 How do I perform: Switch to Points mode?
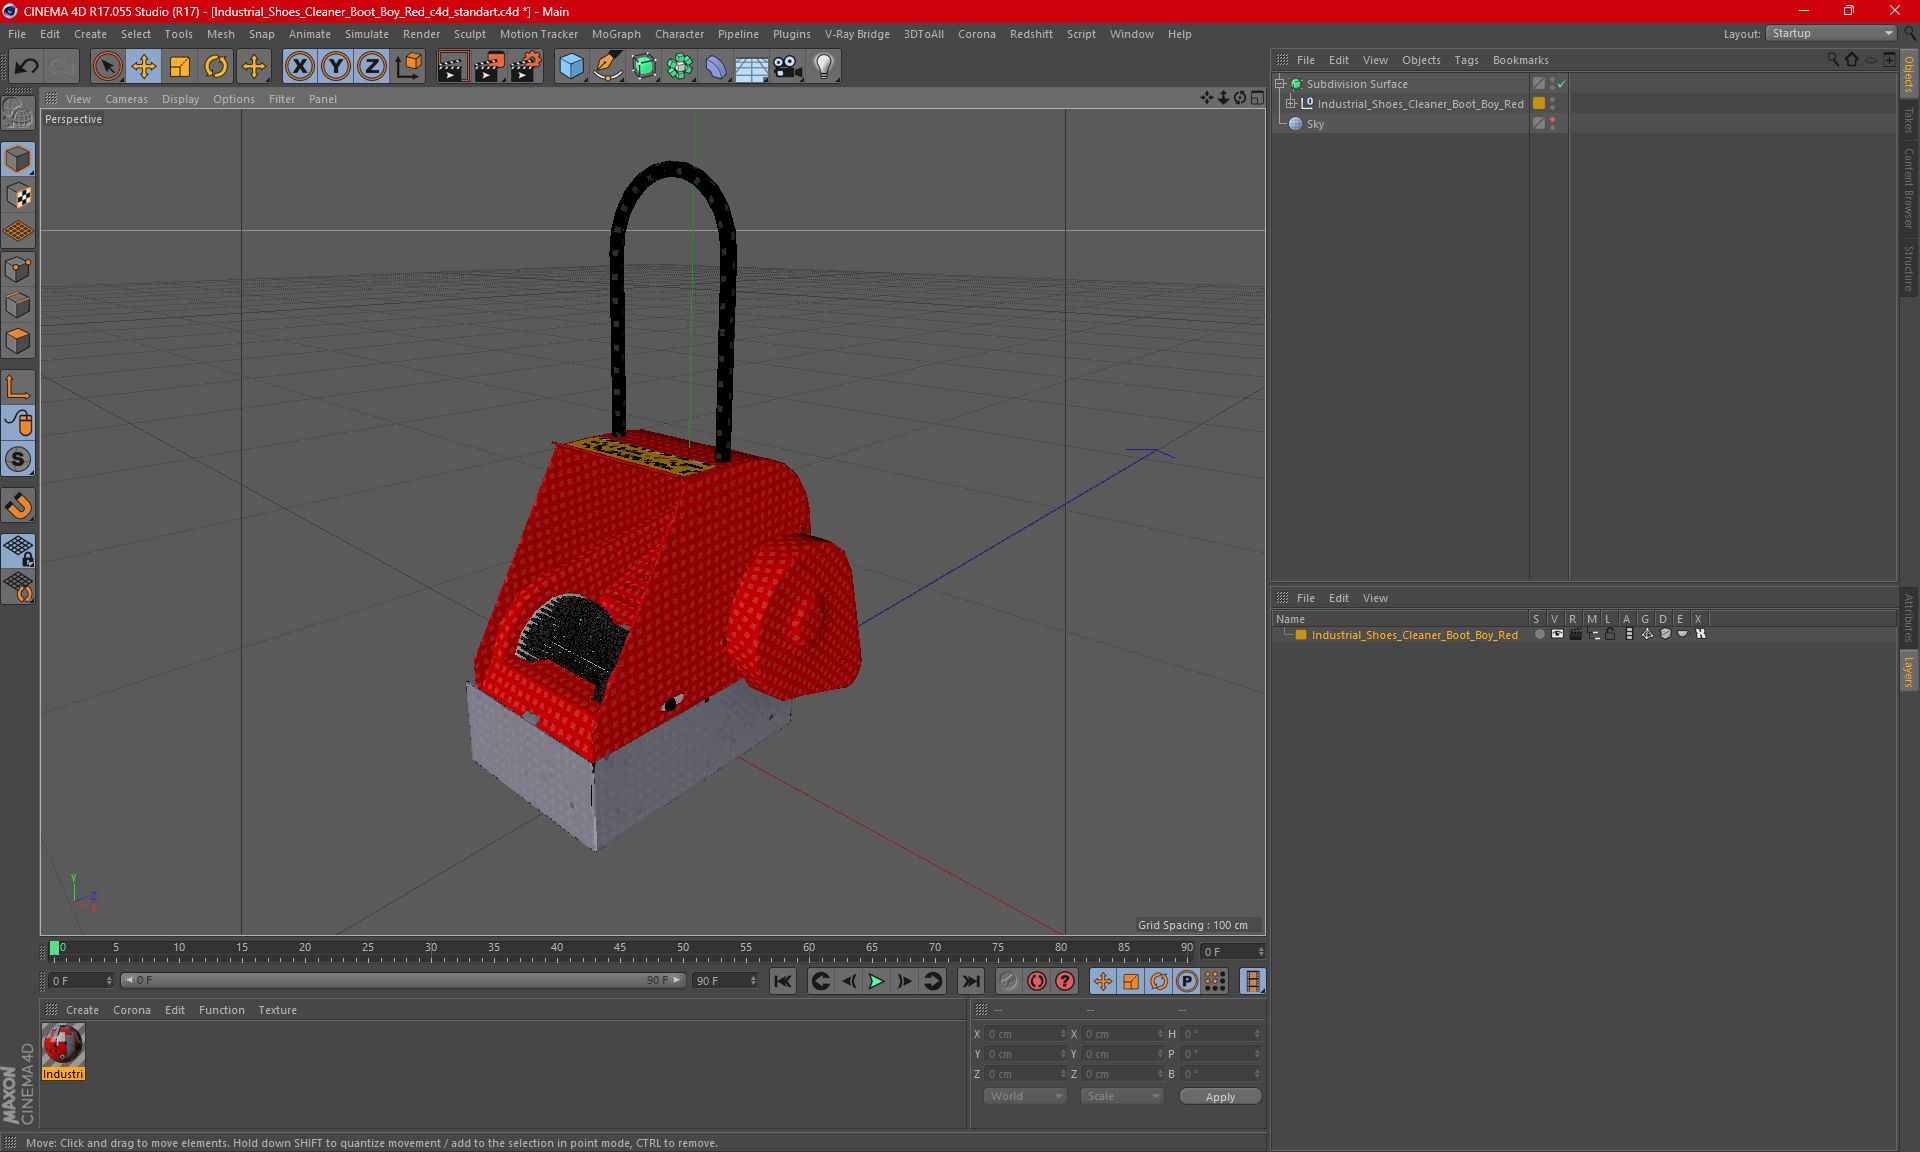[x=18, y=268]
